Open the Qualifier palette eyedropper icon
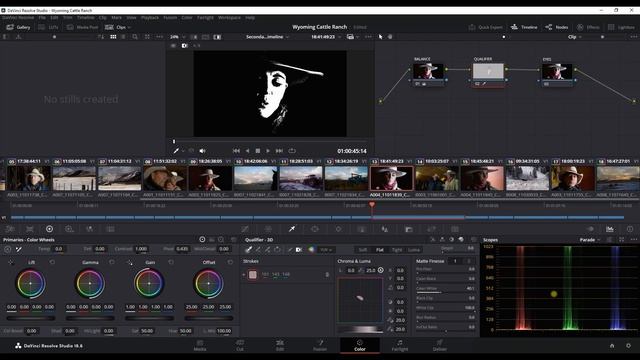Viewport: 640px width, 360px height. [292, 229]
